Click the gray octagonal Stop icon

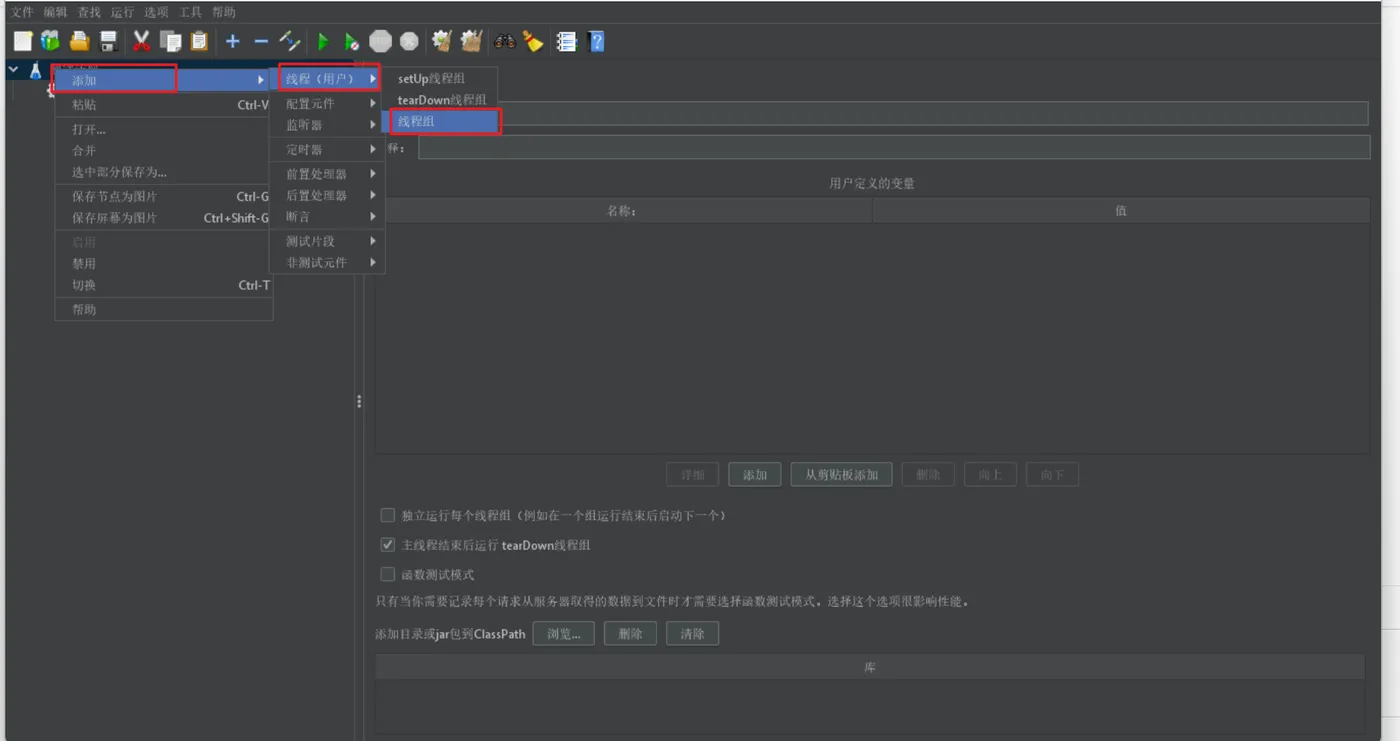tap(380, 41)
